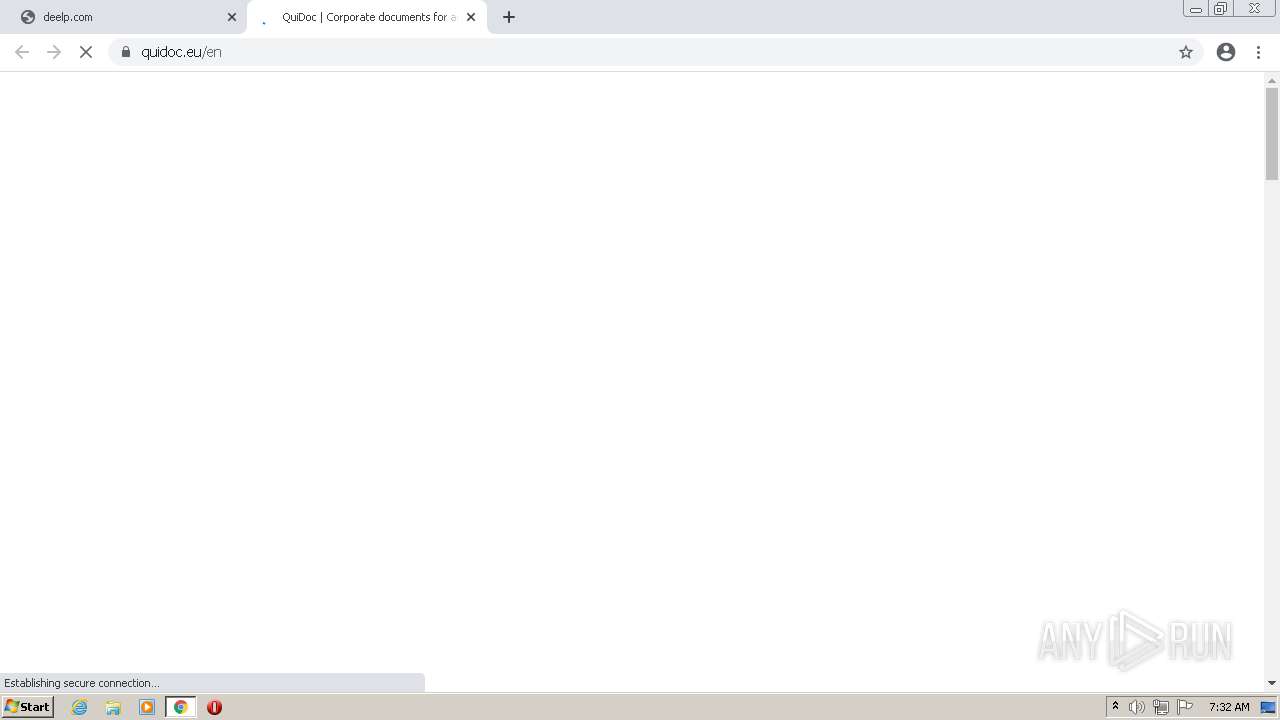This screenshot has width=1280, height=720.
Task: Close the QuiDoc tab
Action: pyautogui.click(x=471, y=17)
